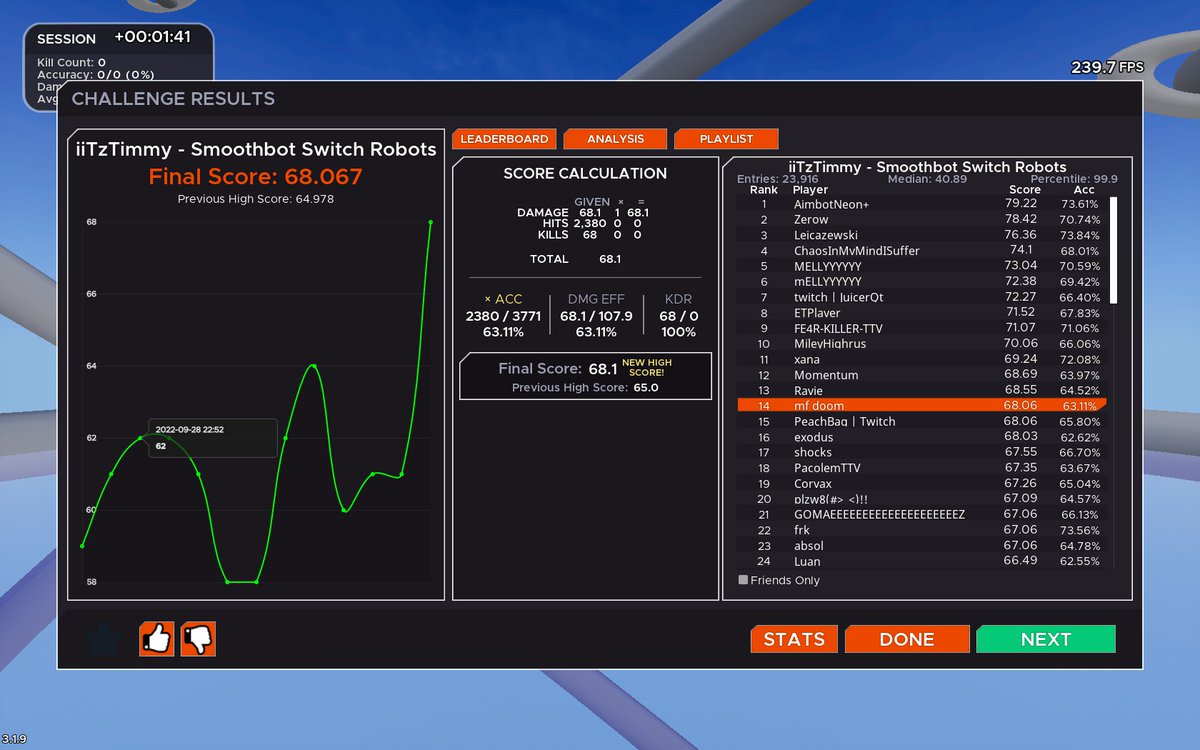Select leaderboard row Momentum

point(923,375)
